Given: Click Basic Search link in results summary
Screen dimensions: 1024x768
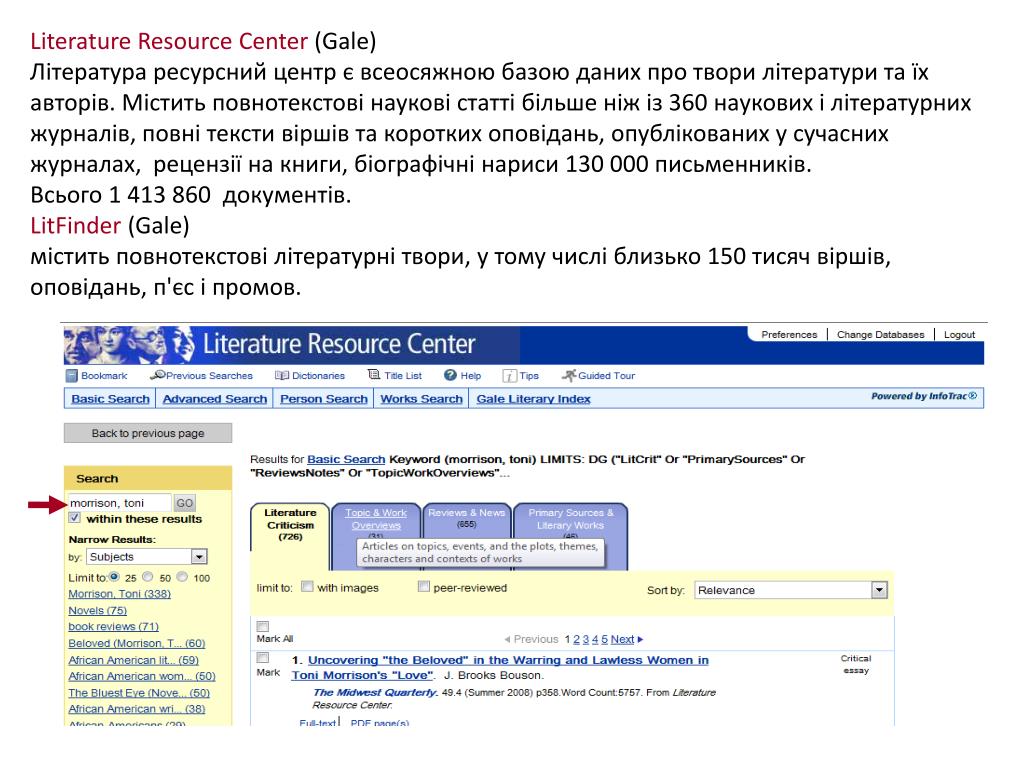Looking at the screenshot, I should [346, 459].
